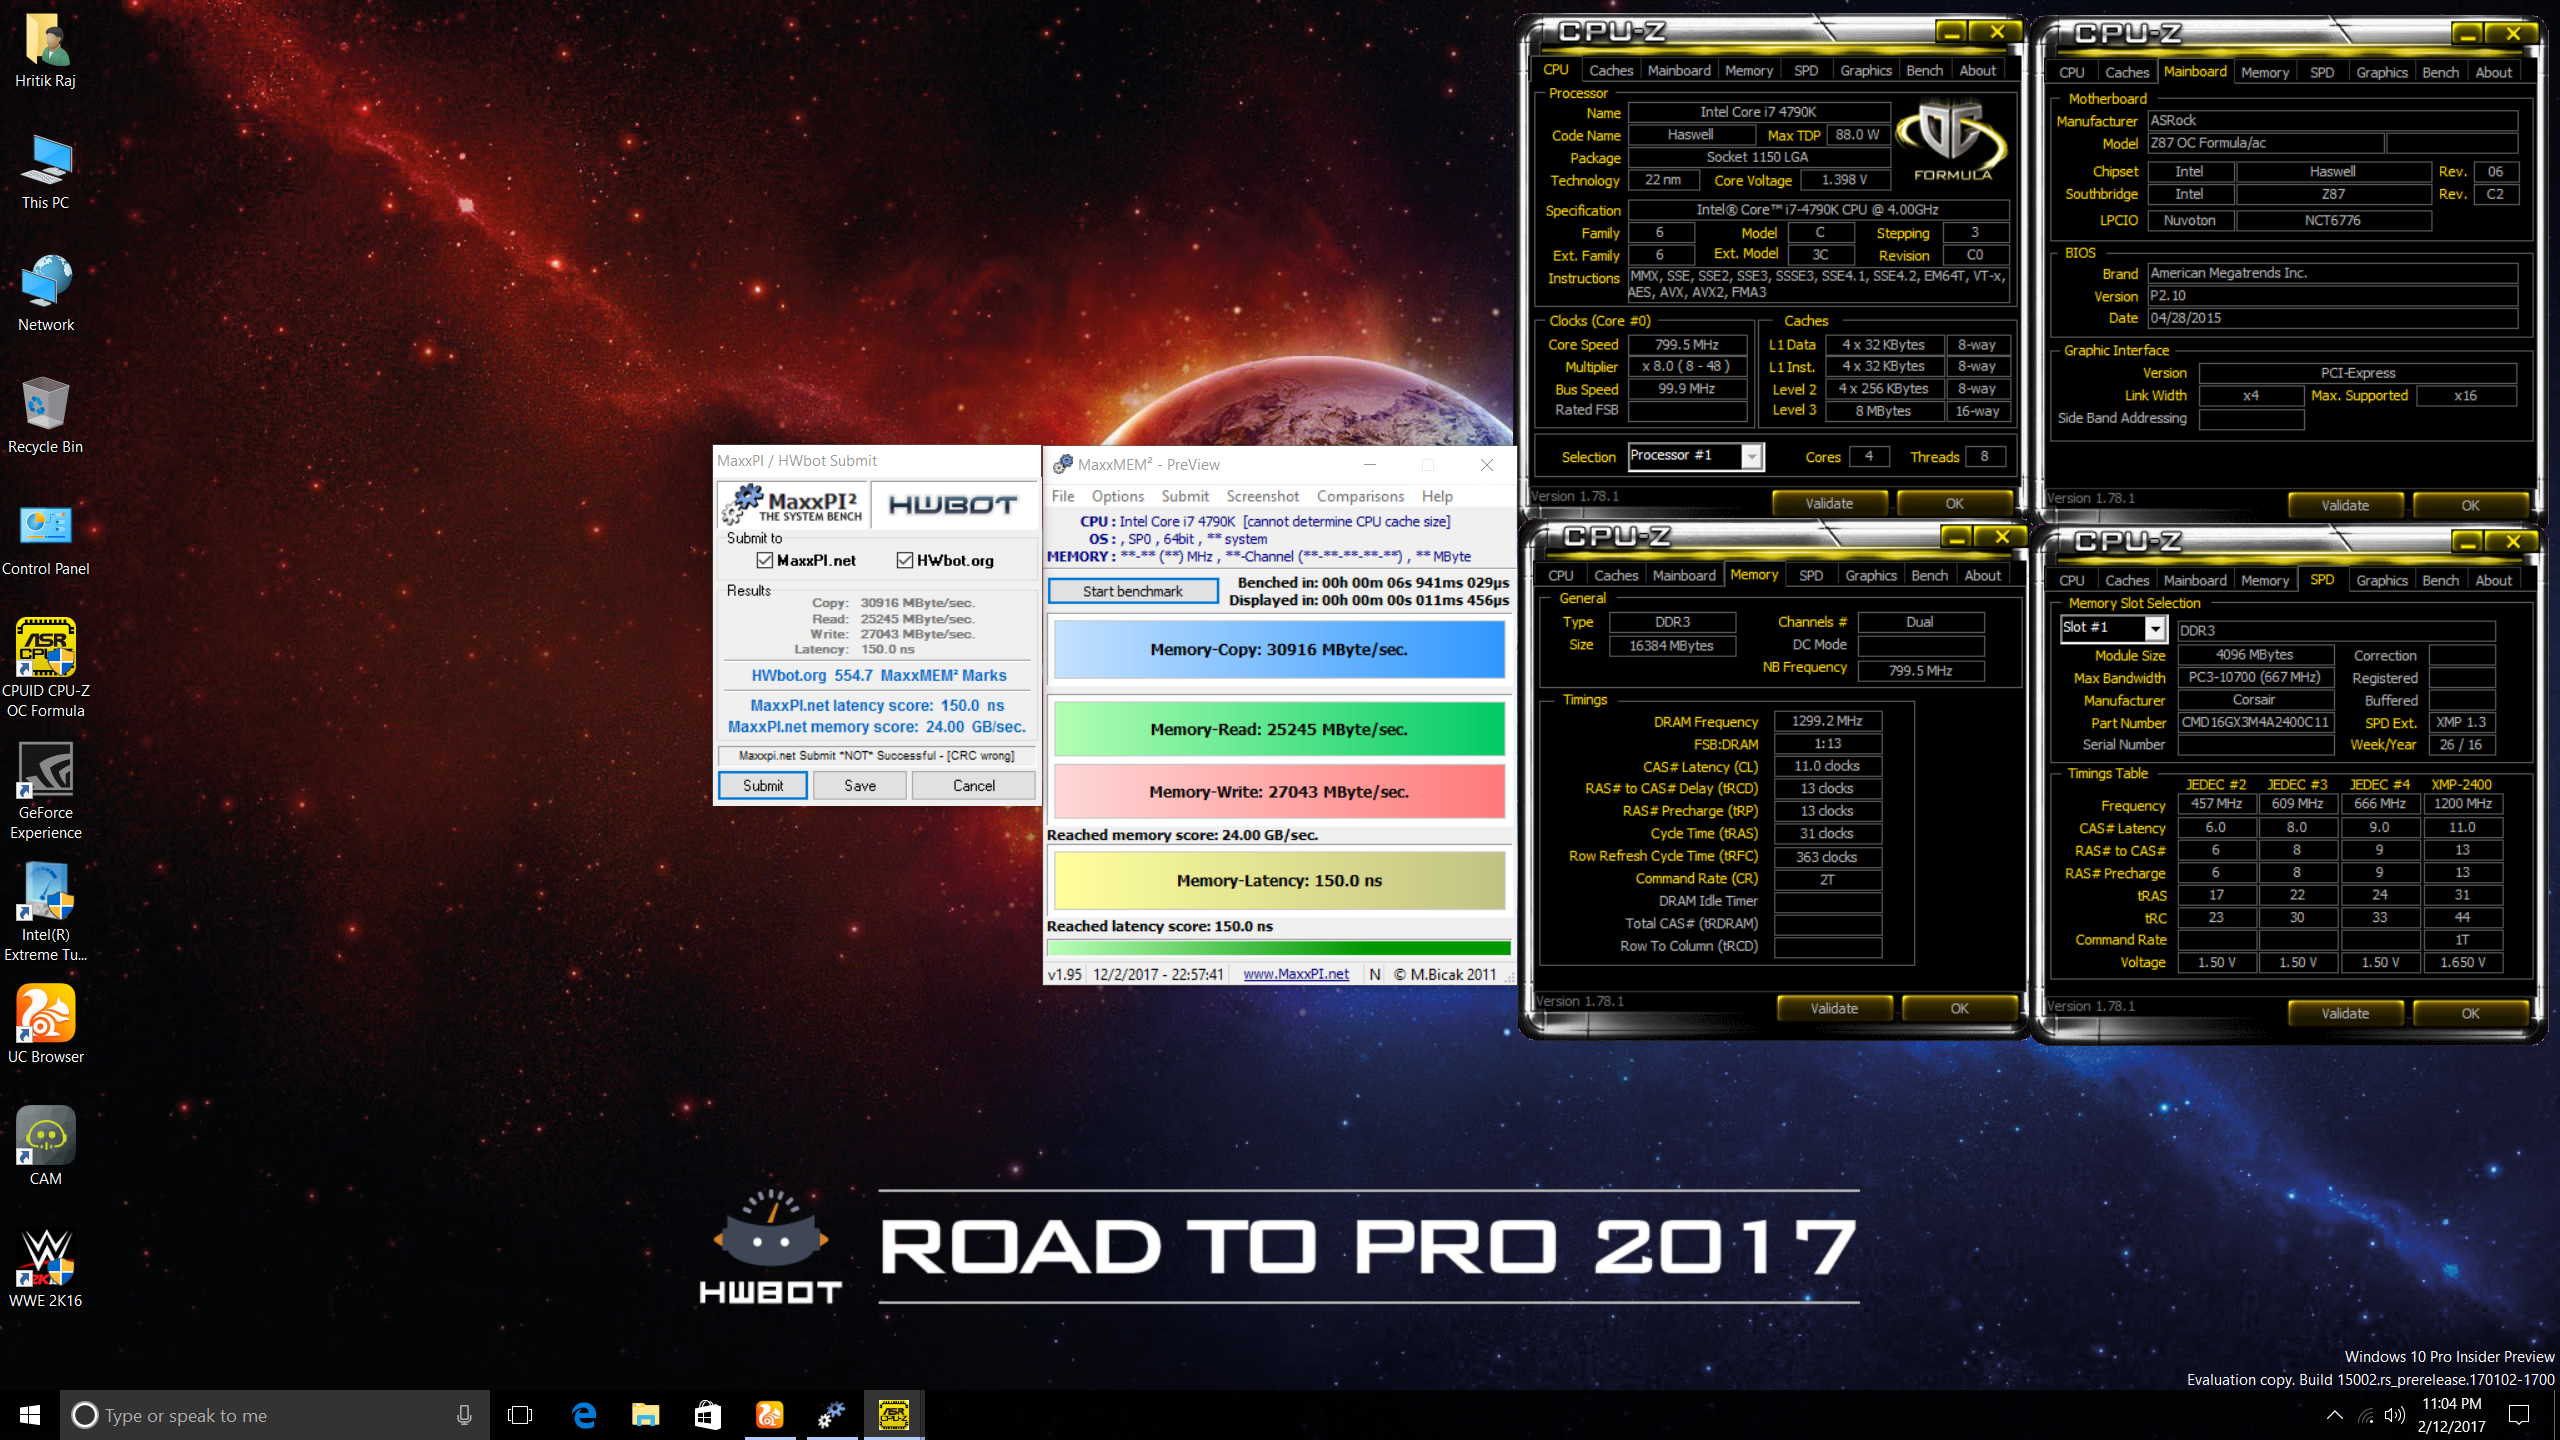Open the network status tray icon
Viewport: 2560px width, 1440px height.
click(x=2366, y=1415)
